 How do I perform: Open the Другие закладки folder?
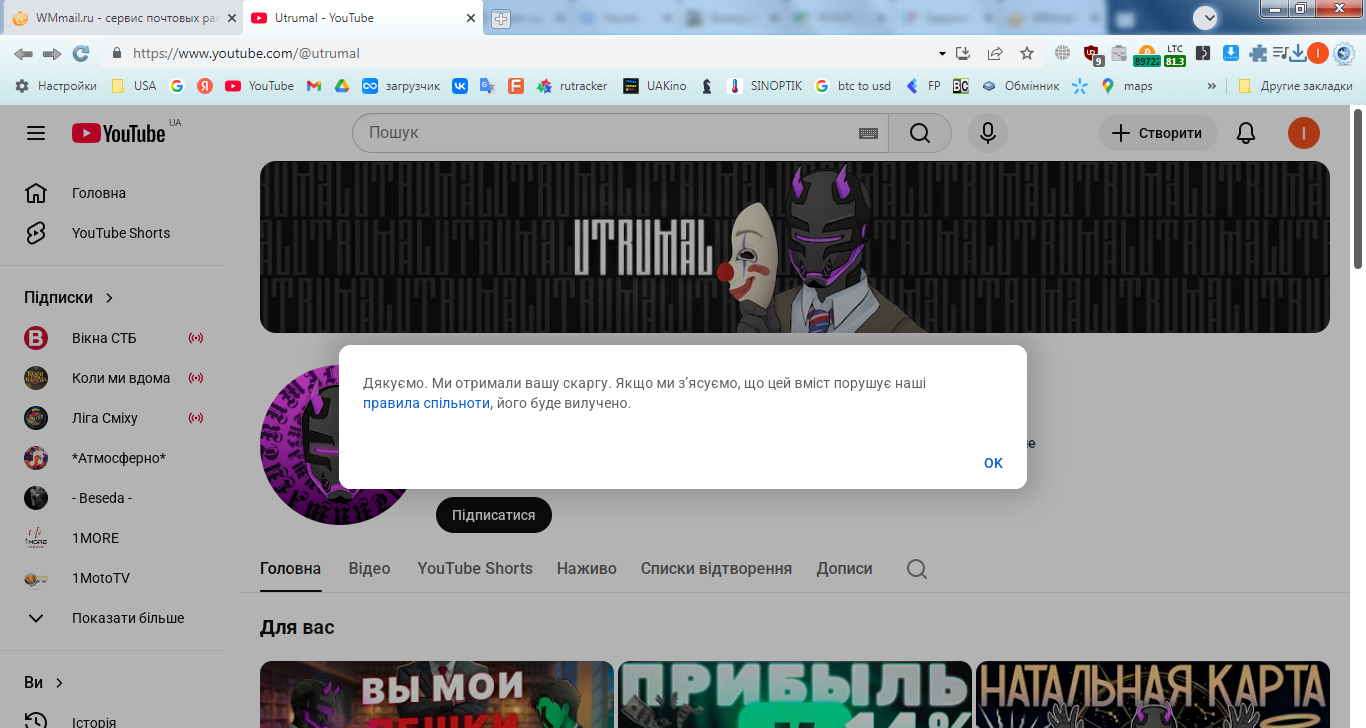coord(1295,86)
